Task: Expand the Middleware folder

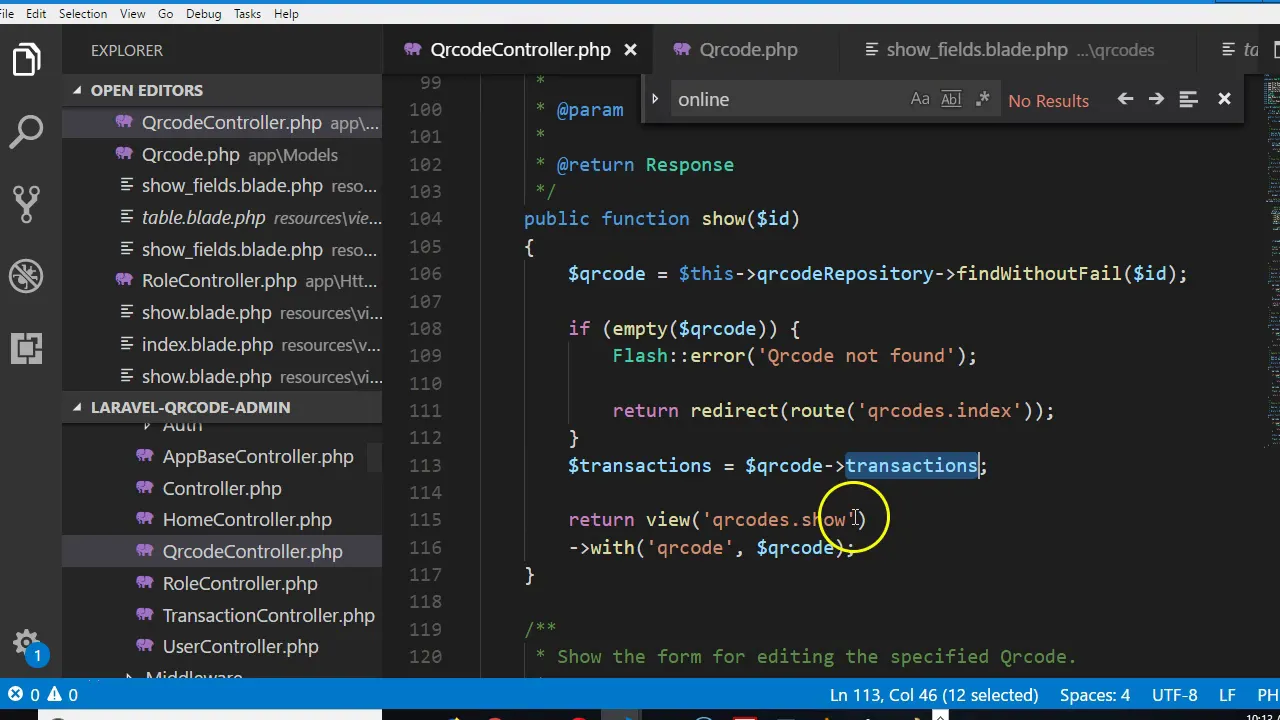Action: pos(194,678)
